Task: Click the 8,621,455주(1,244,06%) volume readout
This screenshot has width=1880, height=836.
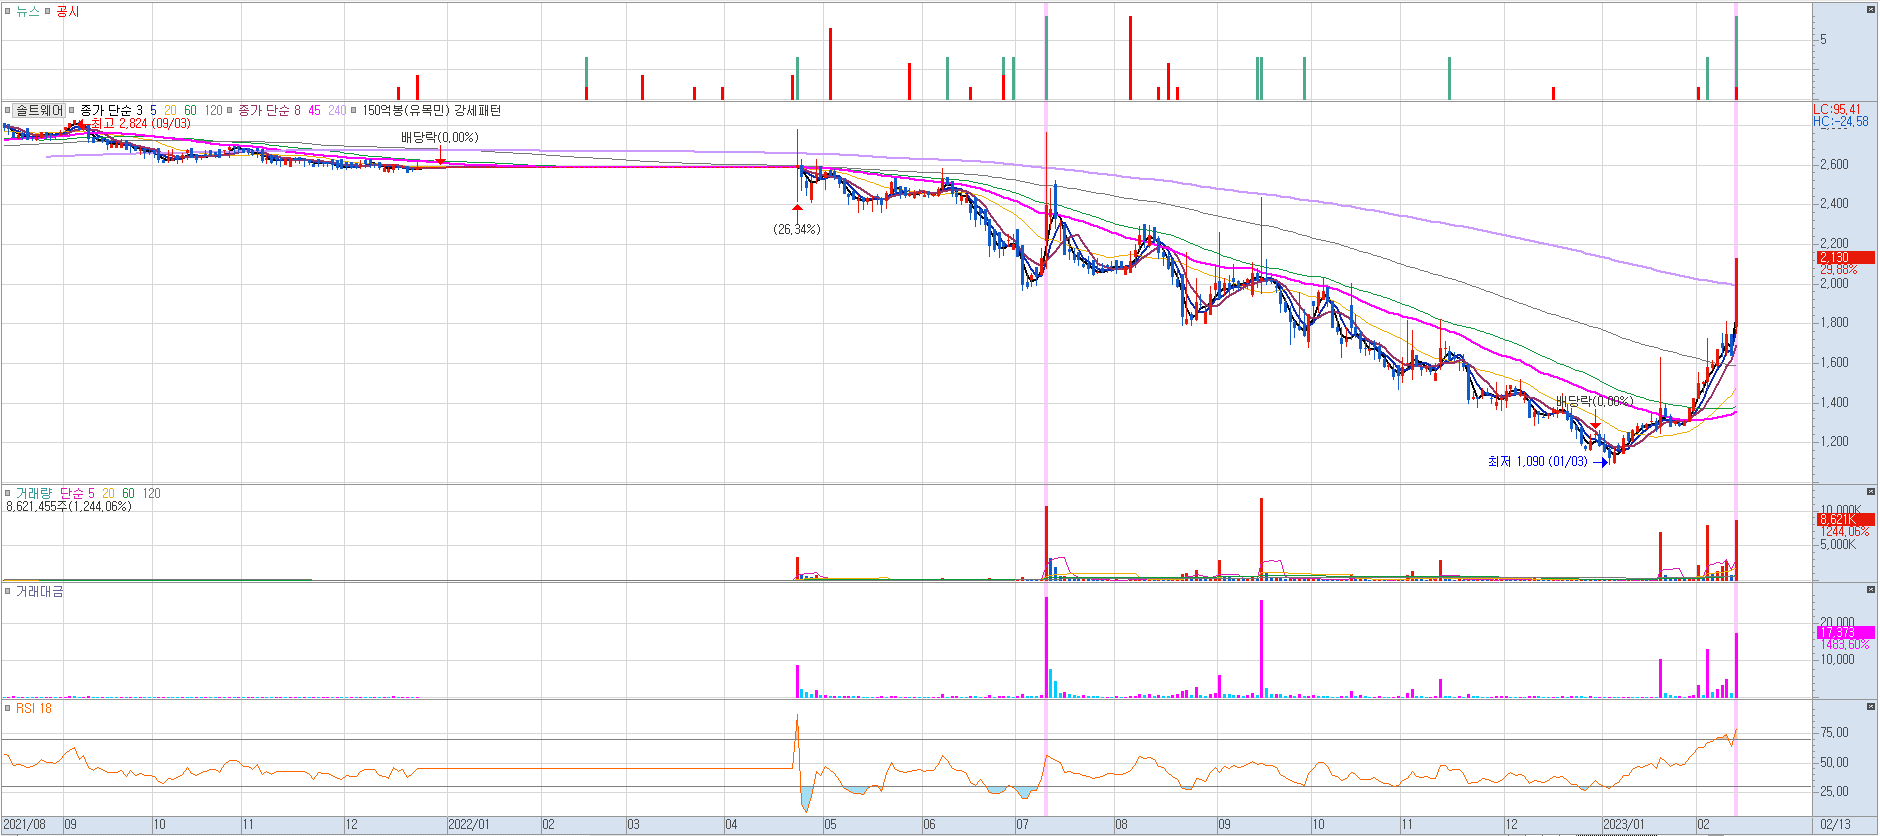Action: [x=69, y=506]
